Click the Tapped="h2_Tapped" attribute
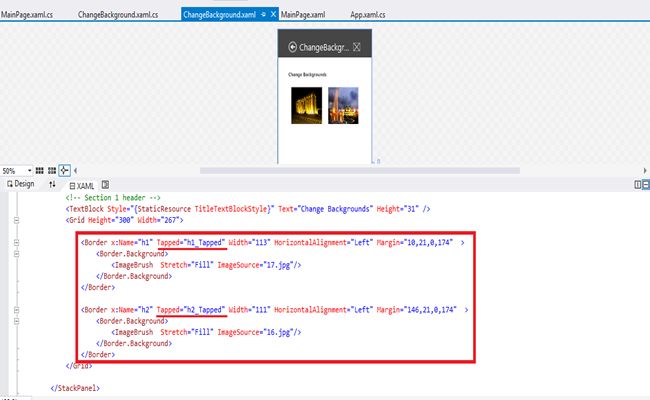 tap(191, 310)
